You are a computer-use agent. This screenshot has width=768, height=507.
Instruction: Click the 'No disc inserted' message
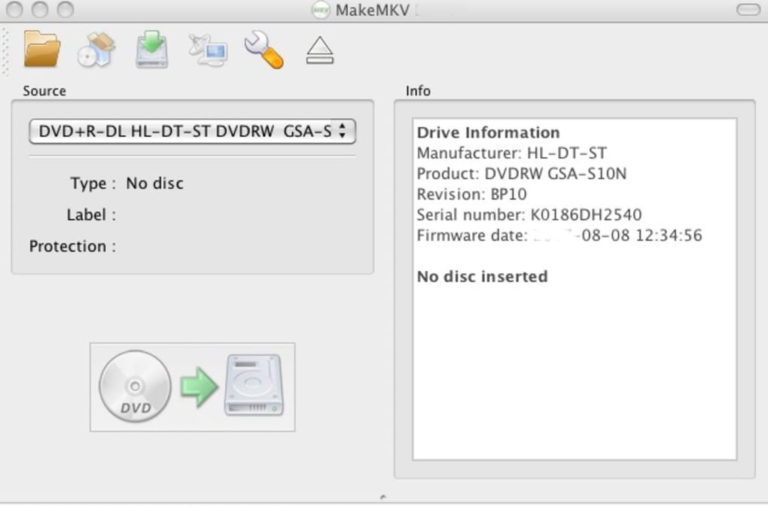pyautogui.click(x=482, y=277)
